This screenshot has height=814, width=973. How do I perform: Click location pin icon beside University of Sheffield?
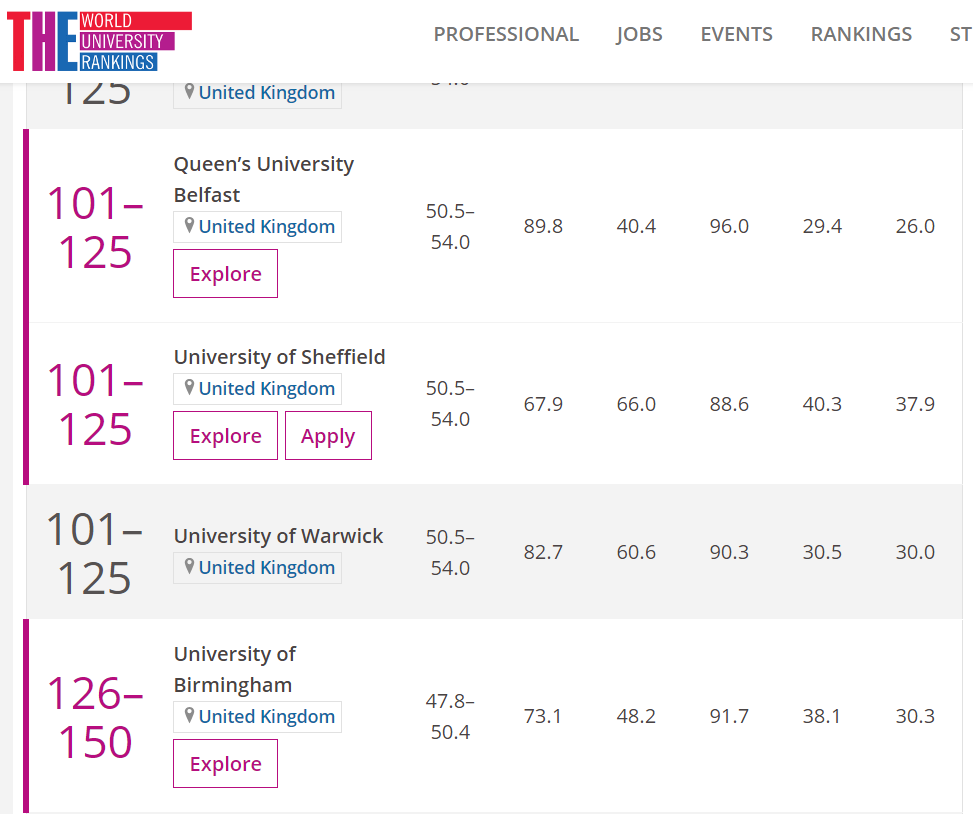coord(189,388)
